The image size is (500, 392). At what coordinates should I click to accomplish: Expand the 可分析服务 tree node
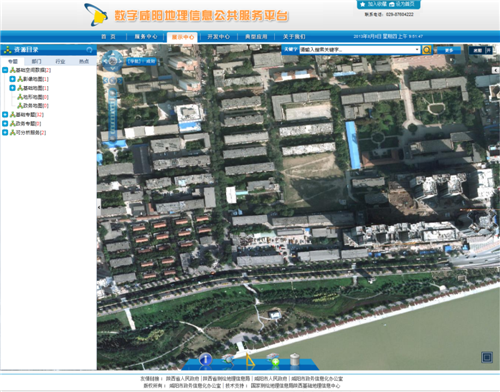pyautogui.click(x=5, y=133)
